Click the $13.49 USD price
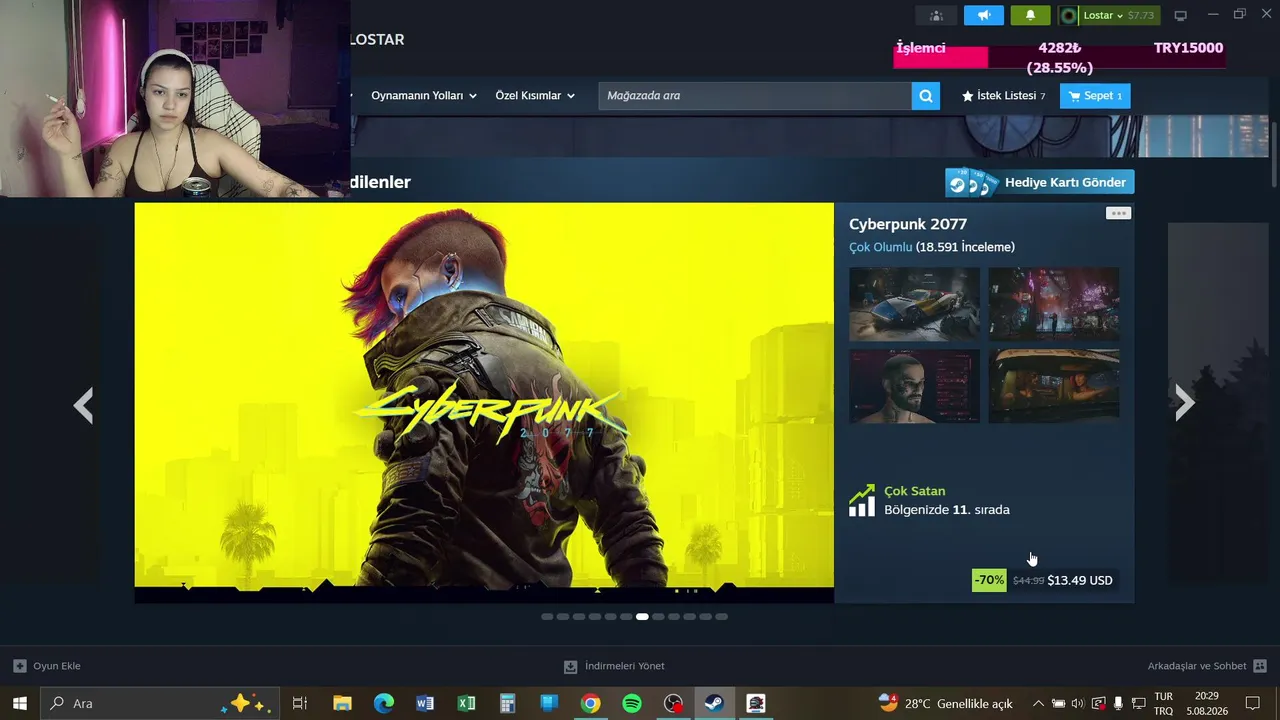This screenshot has height=720, width=1280. (1080, 580)
